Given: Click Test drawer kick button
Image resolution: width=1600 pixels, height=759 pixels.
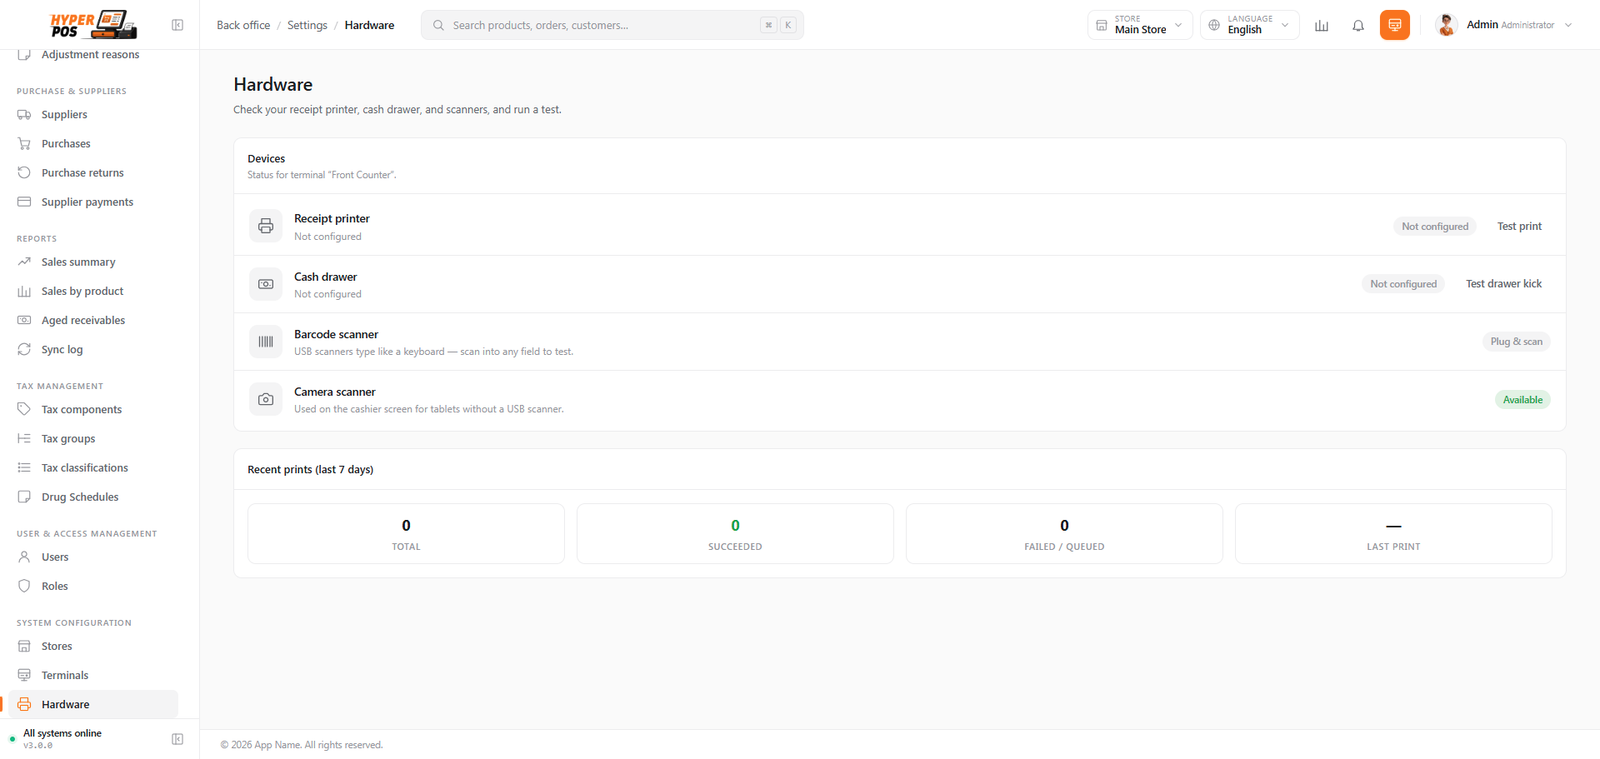Looking at the screenshot, I should tap(1504, 284).
